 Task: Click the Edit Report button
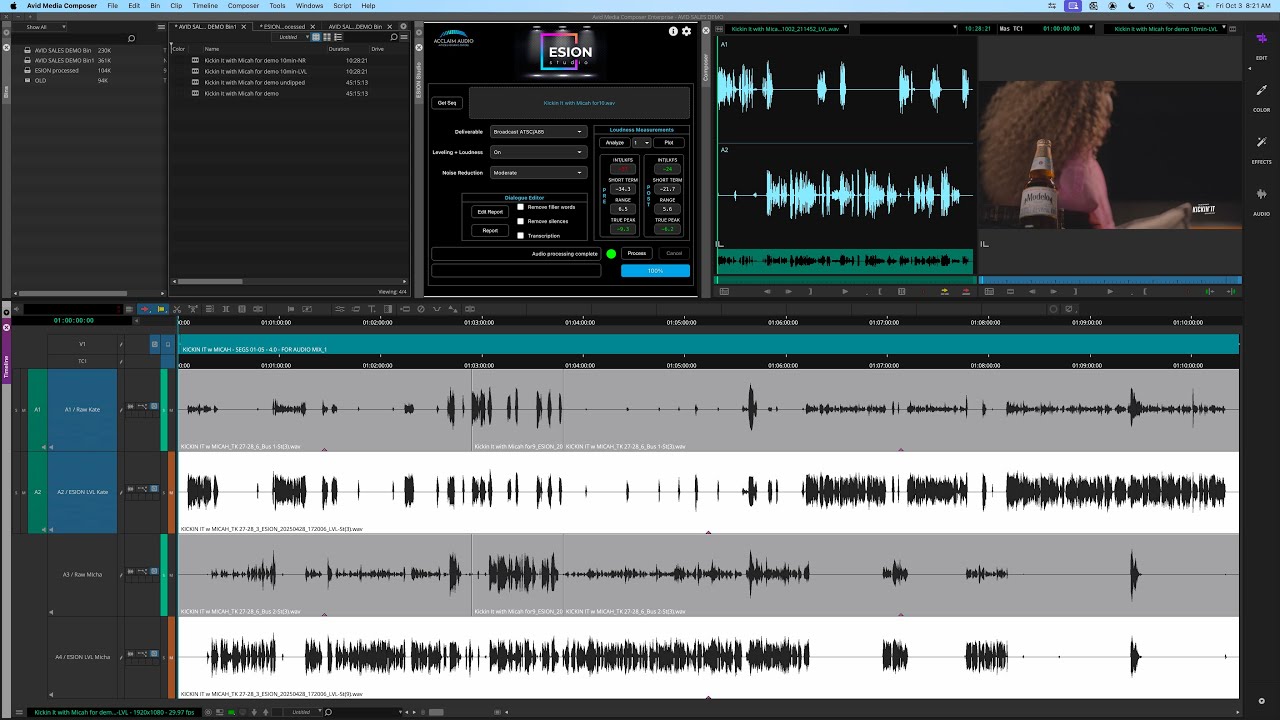[x=490, y=212]
